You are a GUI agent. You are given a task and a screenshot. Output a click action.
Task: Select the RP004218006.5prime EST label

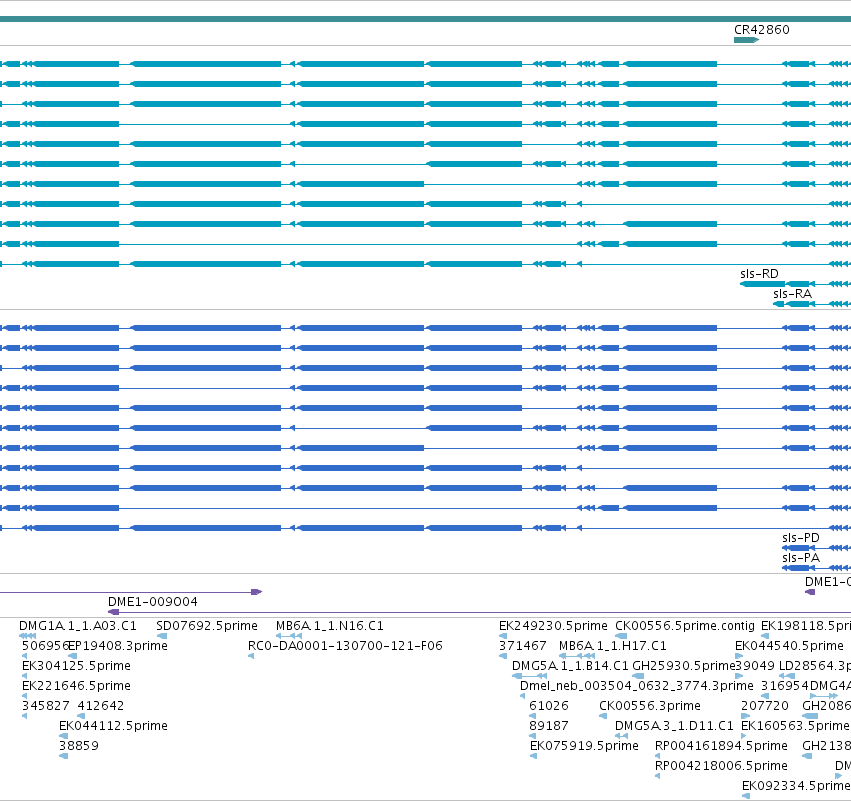(x=721, y=766)
